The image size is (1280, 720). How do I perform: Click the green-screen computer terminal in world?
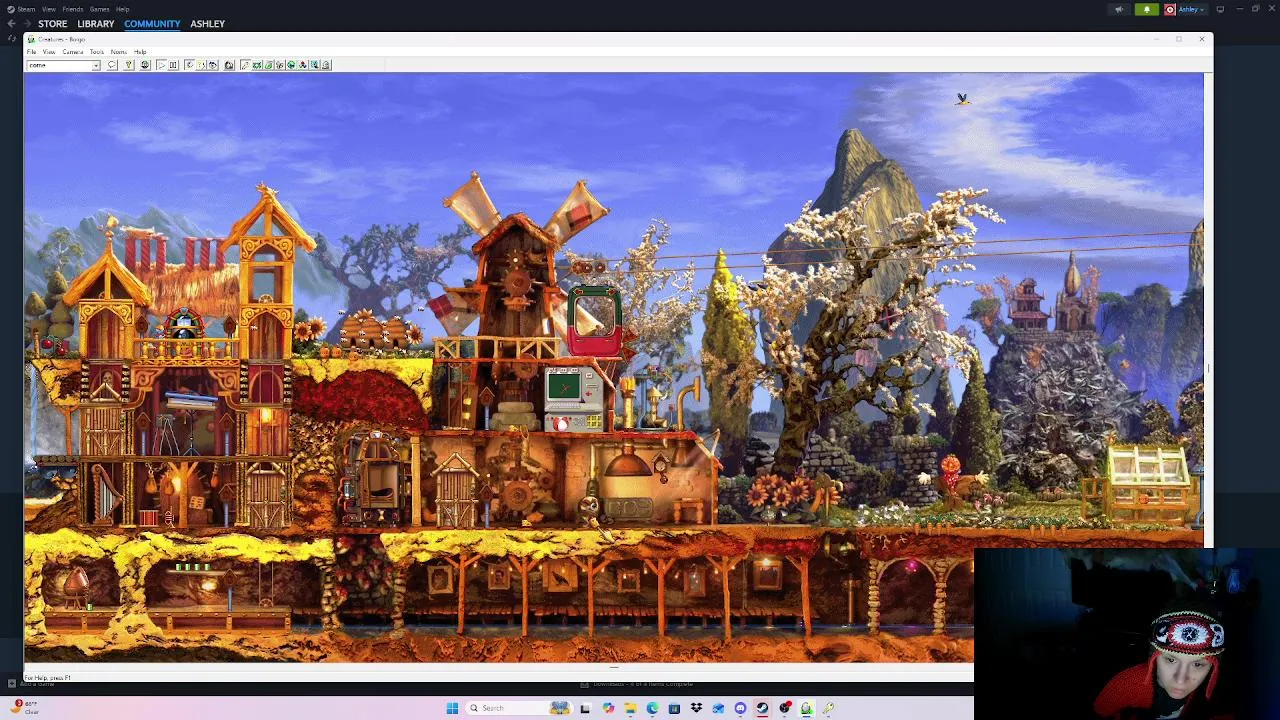tap(568, 388)
